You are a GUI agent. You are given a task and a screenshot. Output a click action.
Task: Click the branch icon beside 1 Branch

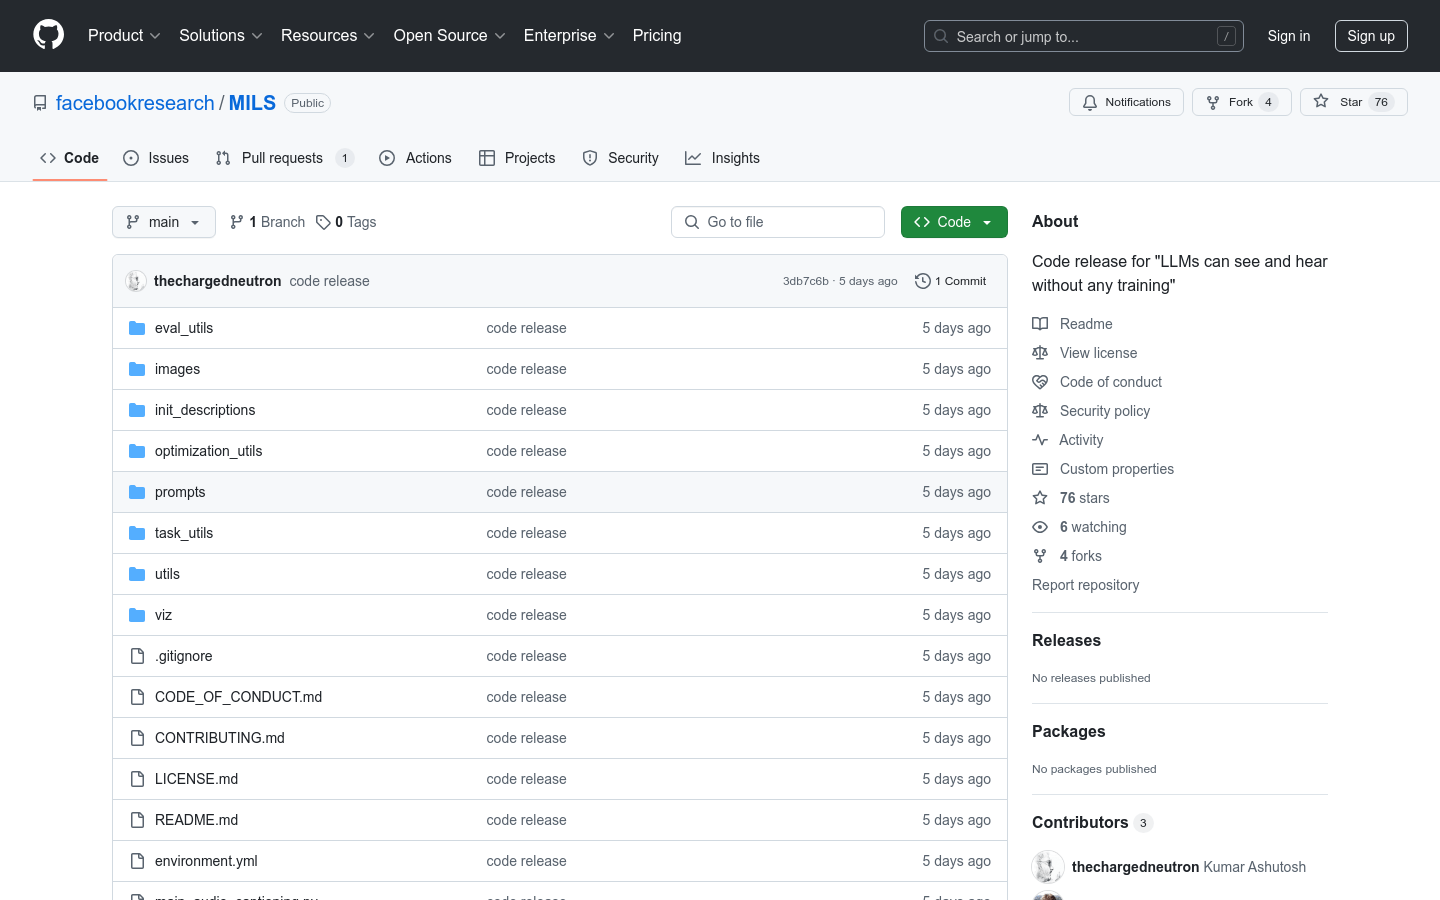pyautogui.click(x=237, y=222)
